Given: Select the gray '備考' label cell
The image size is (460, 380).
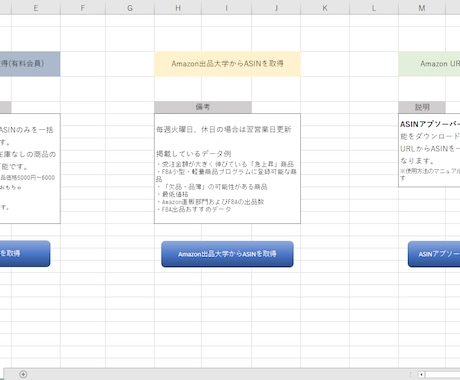Looking at the screenshot, I should pyautogui.click(x=203, y=107).
